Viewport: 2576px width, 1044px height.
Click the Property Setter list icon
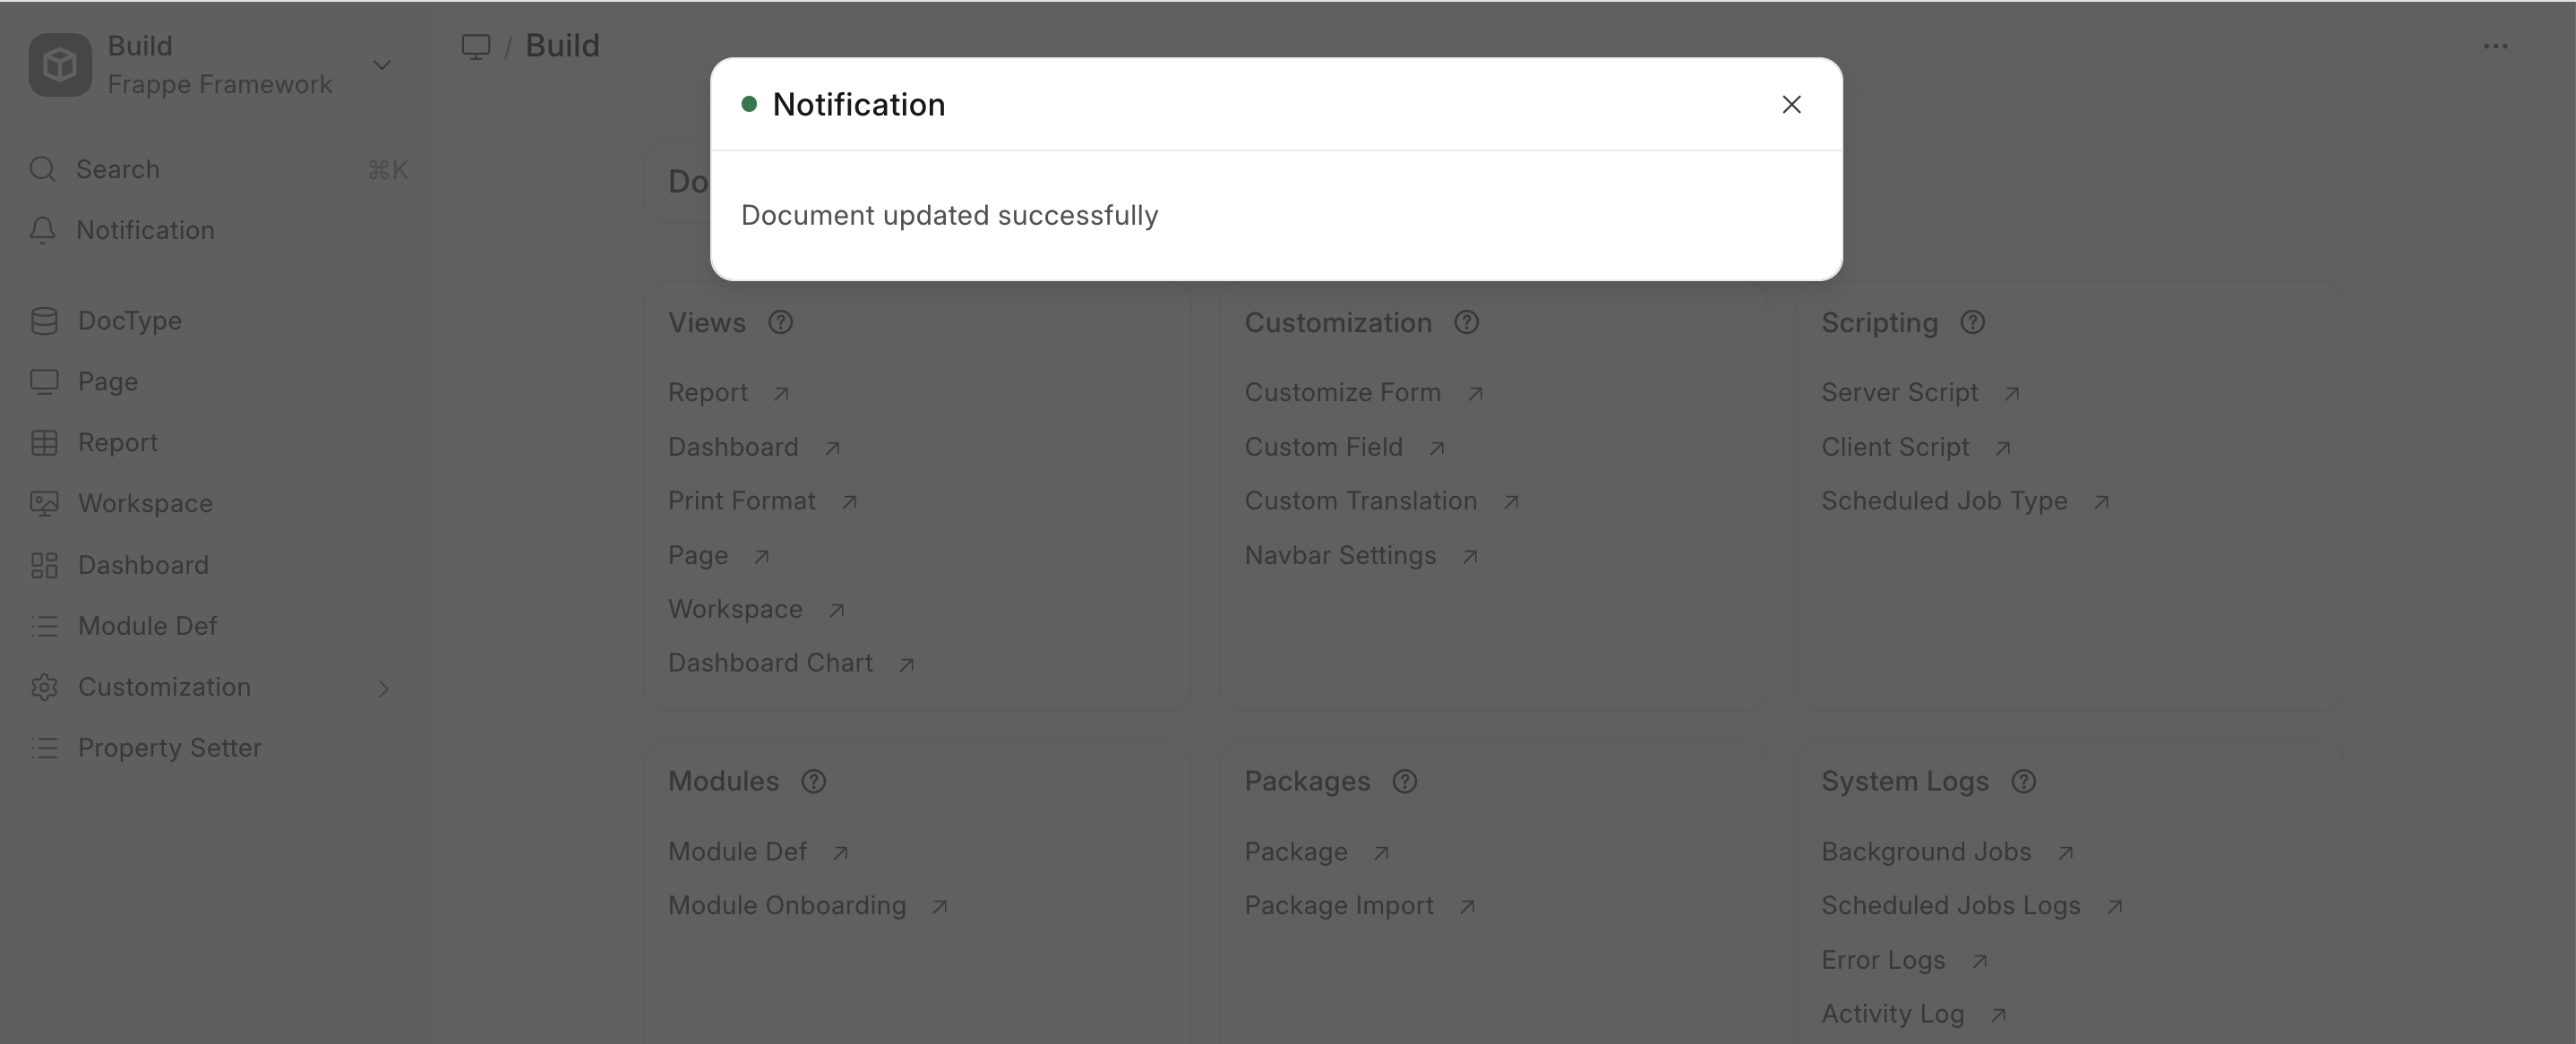pos(44,748)
